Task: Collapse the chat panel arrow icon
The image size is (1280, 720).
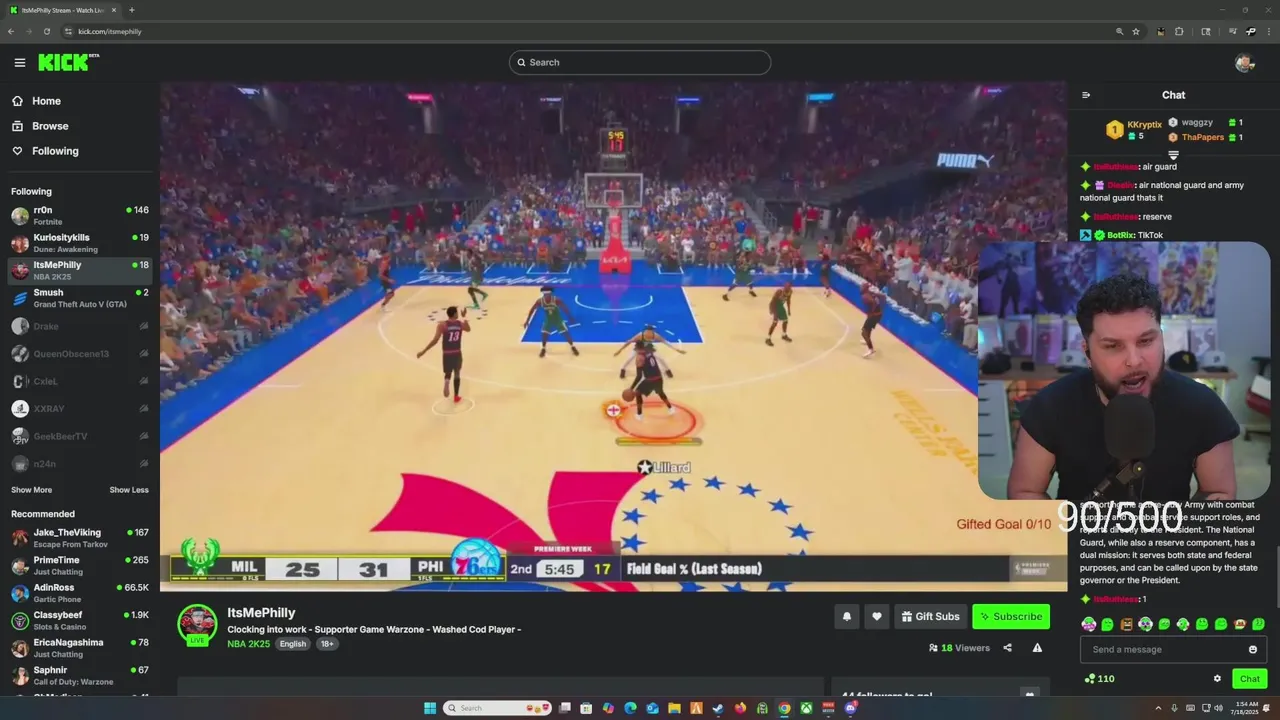Action: point(1086,95)
